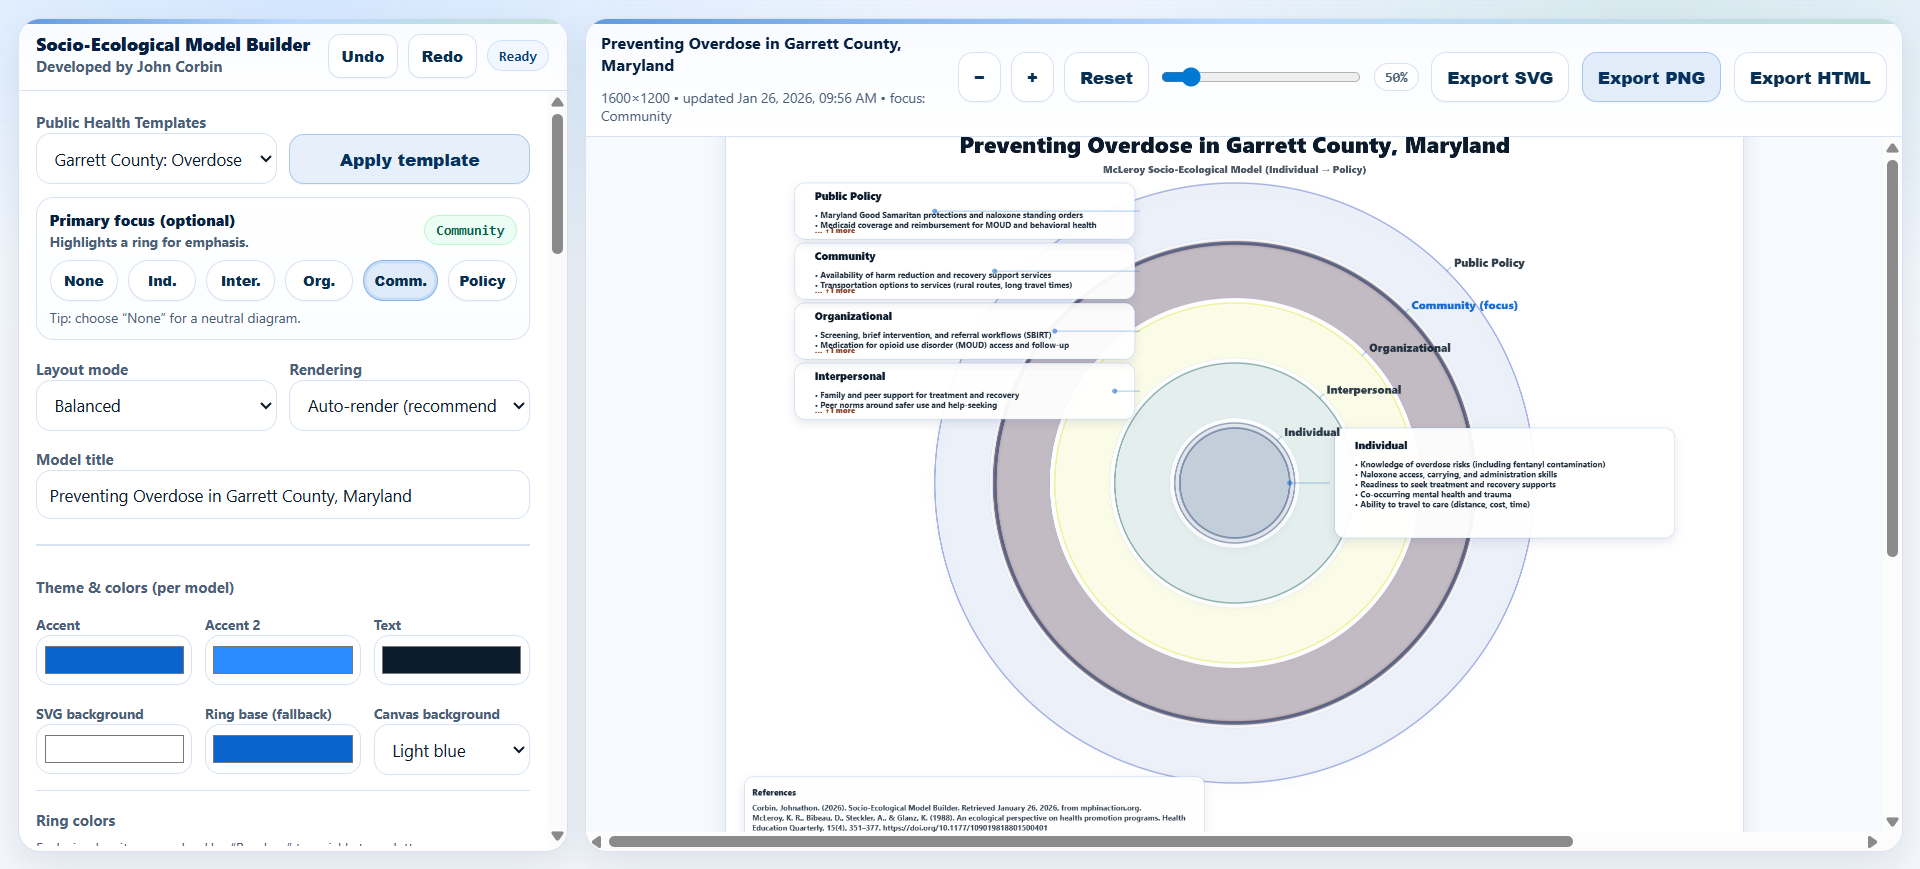Click Export HTML in the toolbar
Viewport: 1920px width, 869px height.
(1809, 78)
